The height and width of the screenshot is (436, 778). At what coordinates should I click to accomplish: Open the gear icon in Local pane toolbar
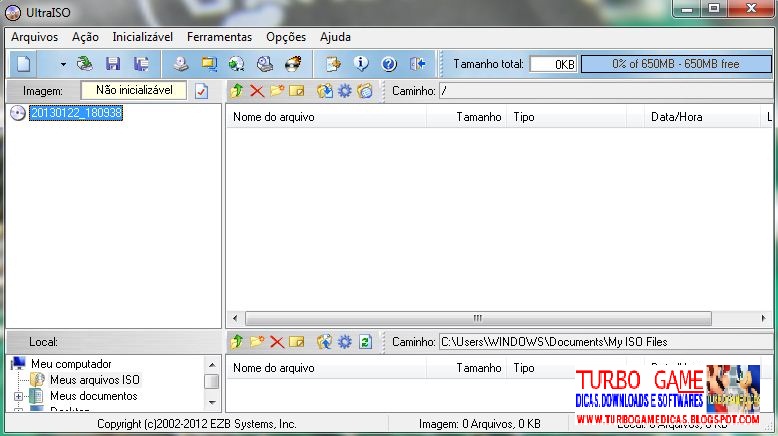pos(344,342)
